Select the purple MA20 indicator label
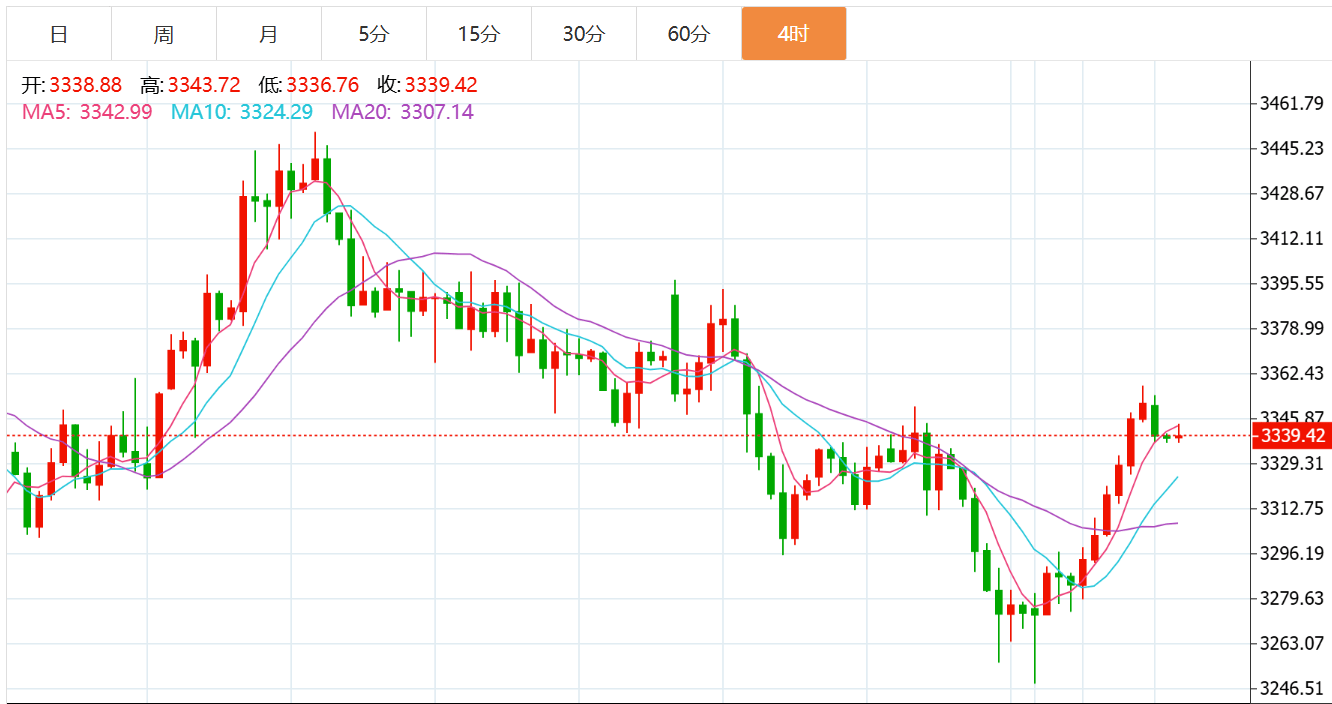Screen dimensions: 1332x704 [403, 112]
